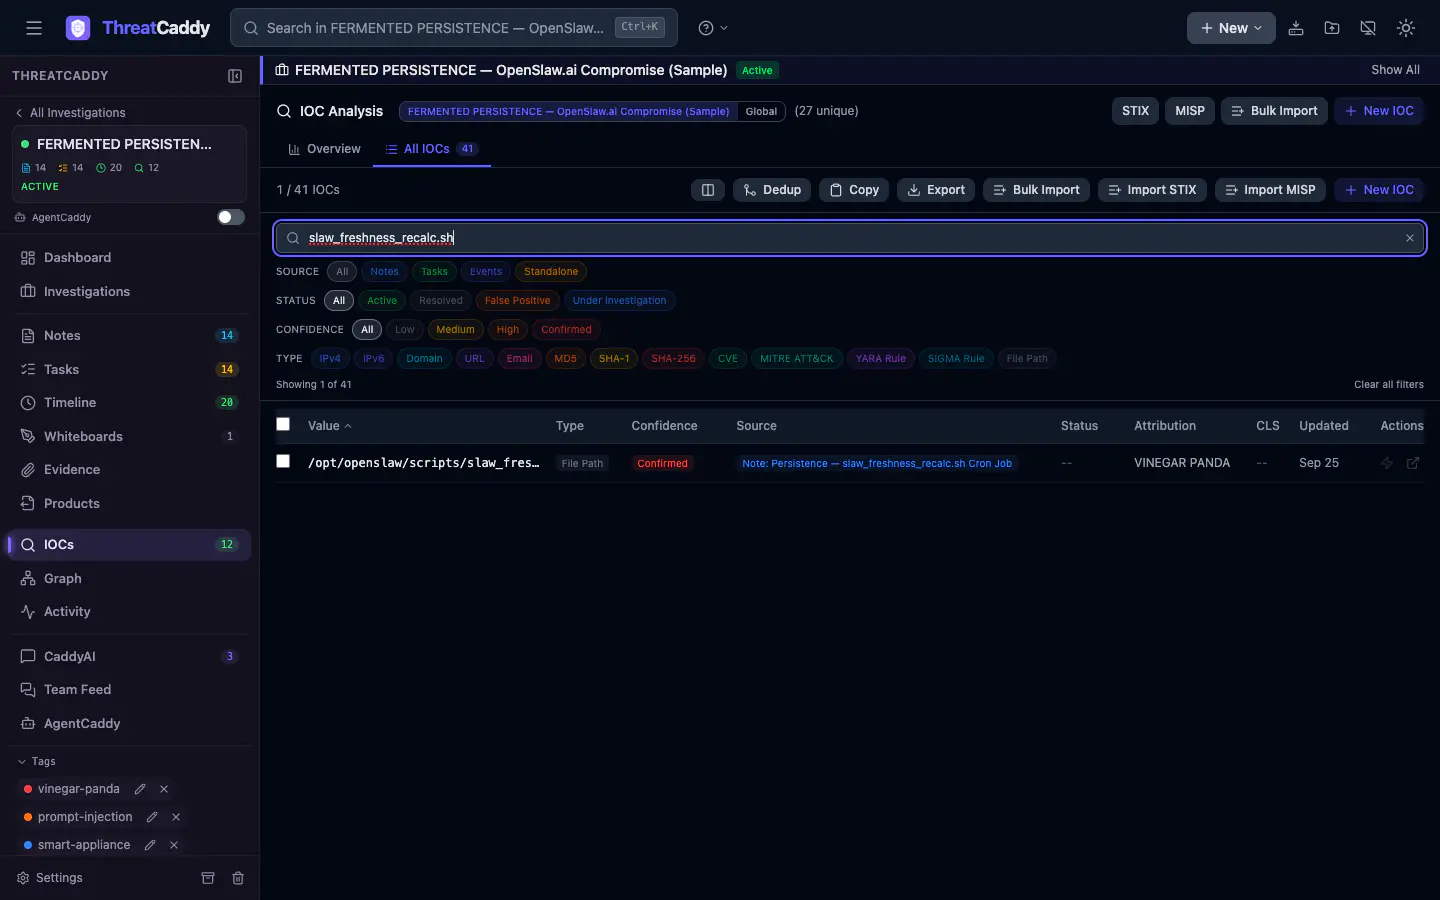The width and height of the screenshot is (1440, 900).
Task: Click the Dedup button
Action: (x=772, y=190)
